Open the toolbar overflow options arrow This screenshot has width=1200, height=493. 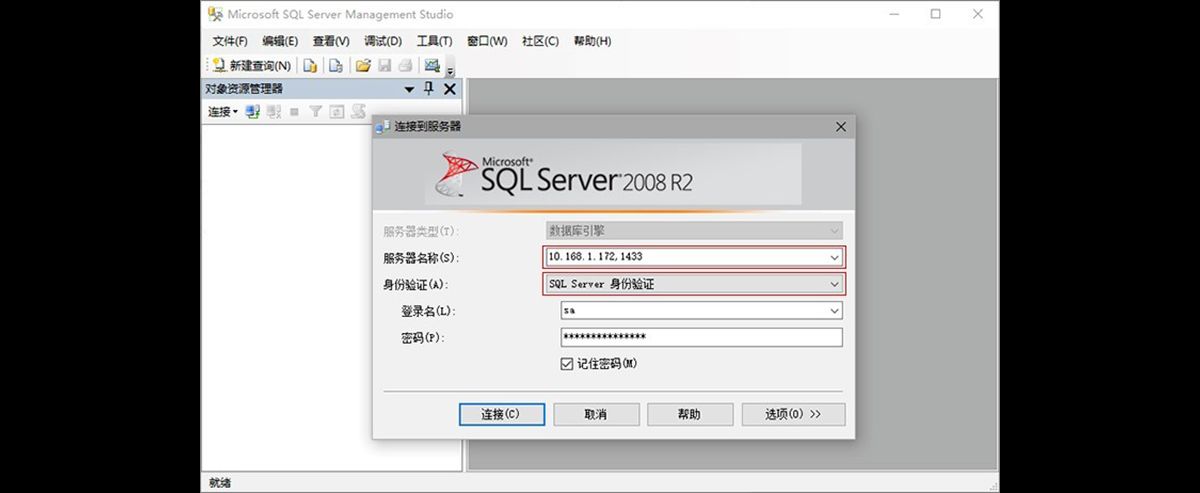click(x=450, y=69)
